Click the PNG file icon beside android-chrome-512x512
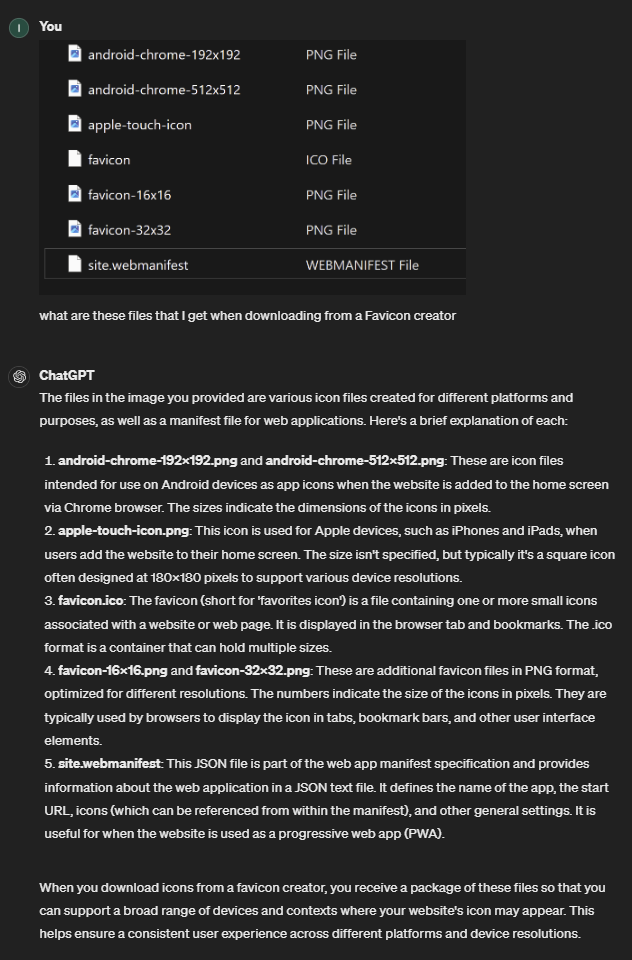The width and height of the screenshot is (632, 960). [x=74, y=89]
